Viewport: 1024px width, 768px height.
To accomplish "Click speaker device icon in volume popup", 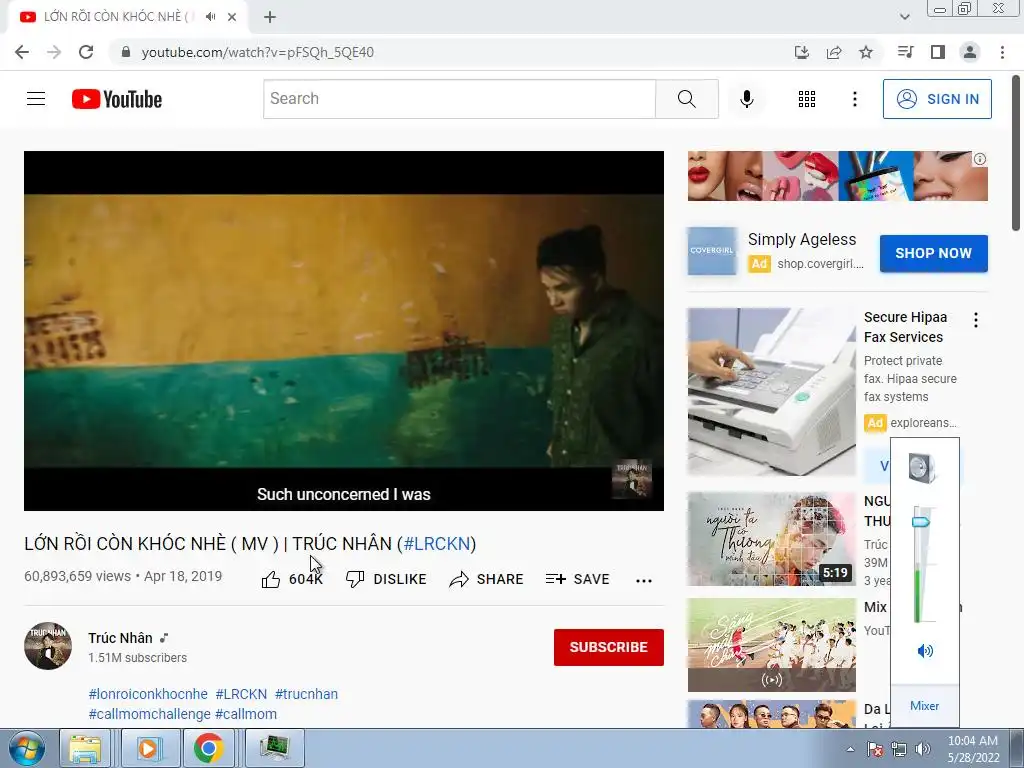I will pyautogui.click(x=923, y=468).
